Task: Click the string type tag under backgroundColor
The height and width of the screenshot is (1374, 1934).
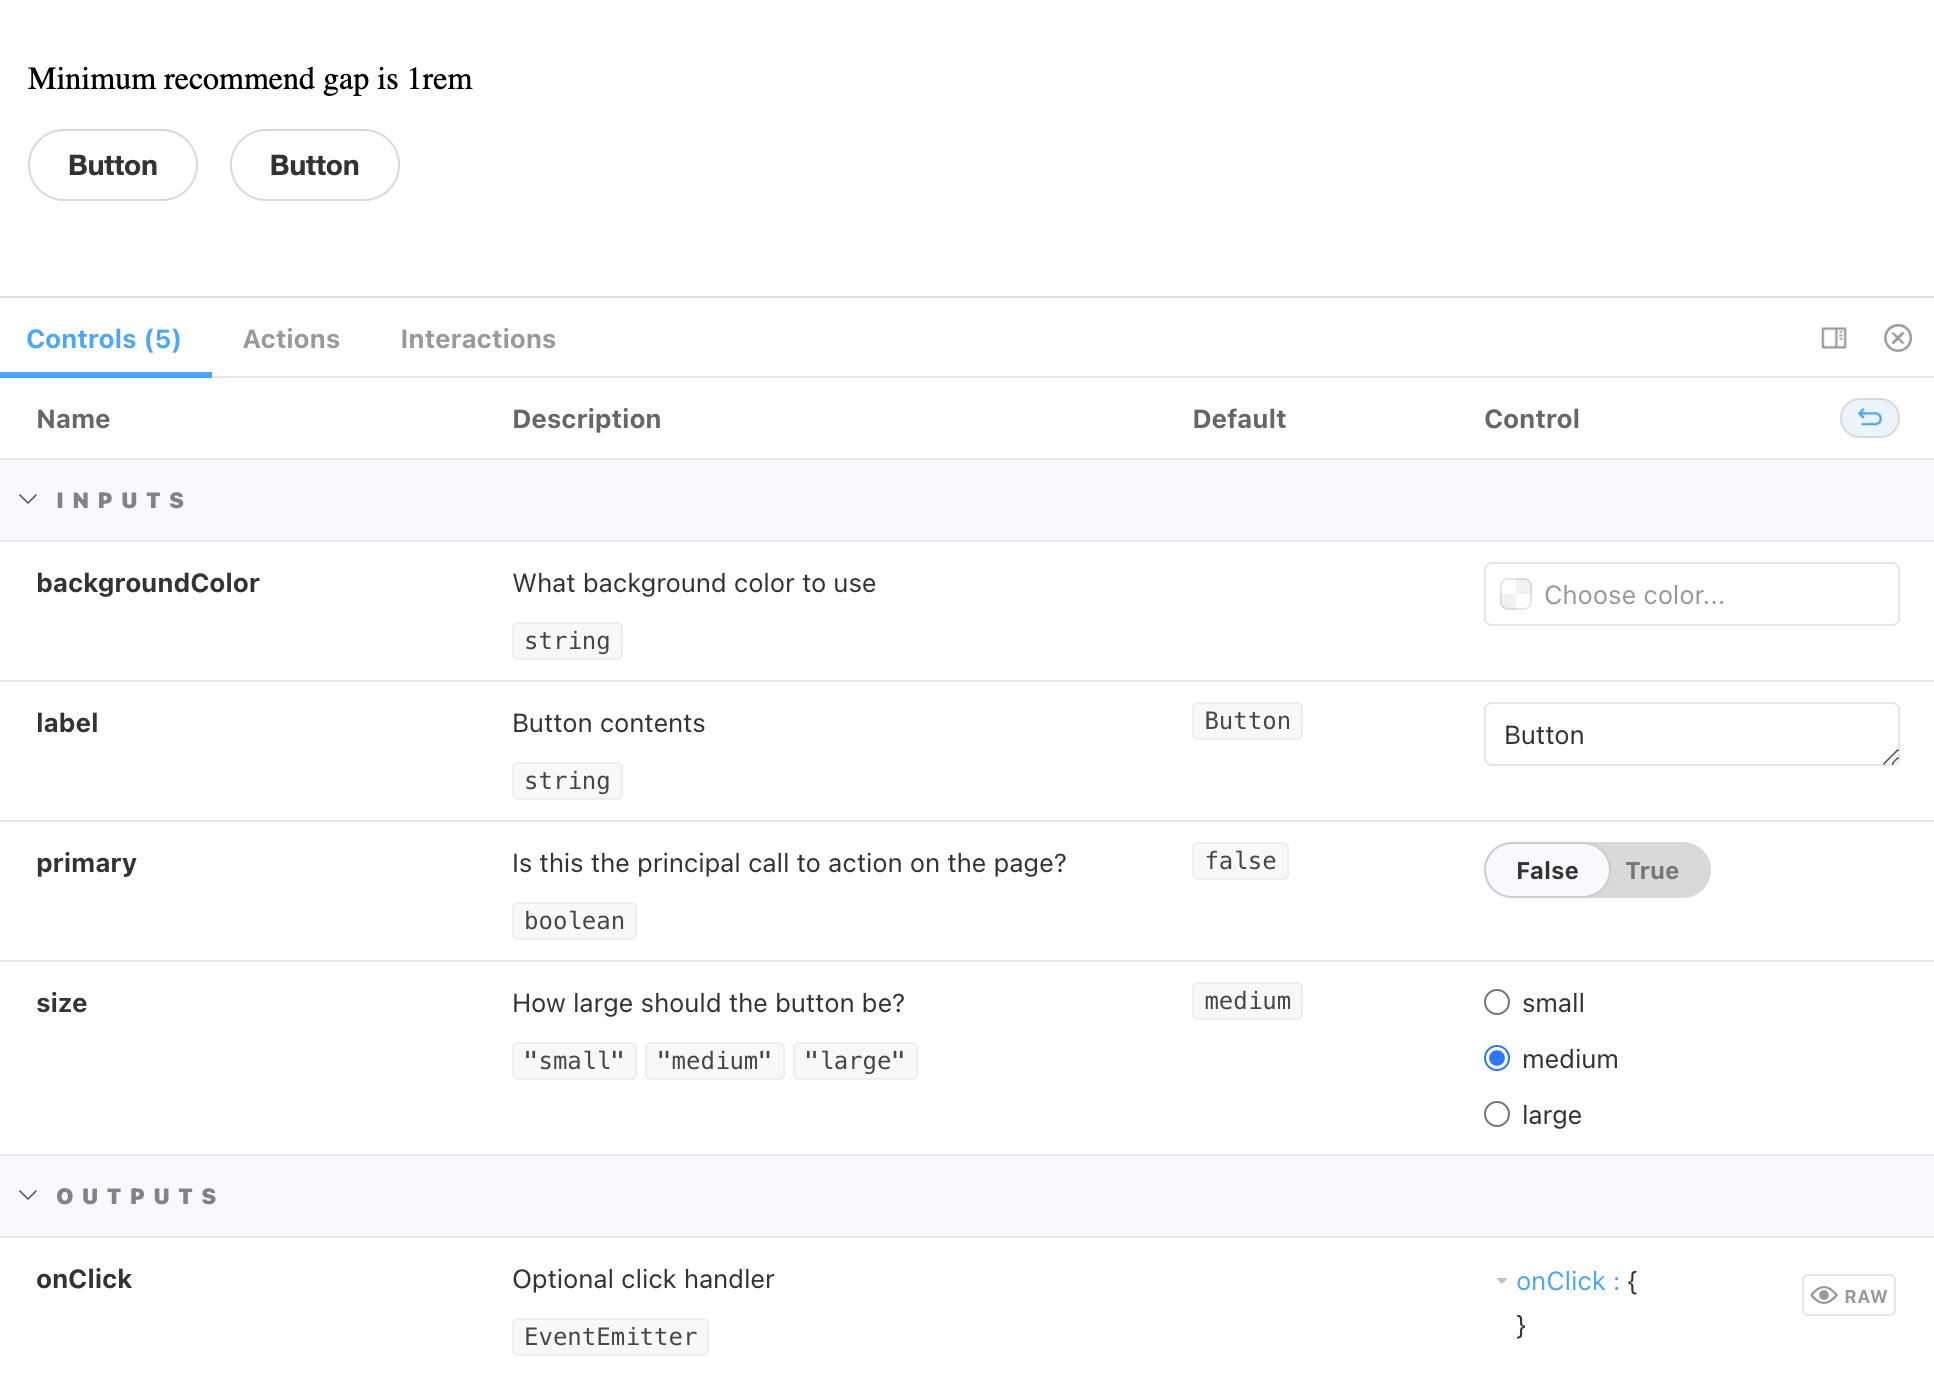Action: coord(567,641)
